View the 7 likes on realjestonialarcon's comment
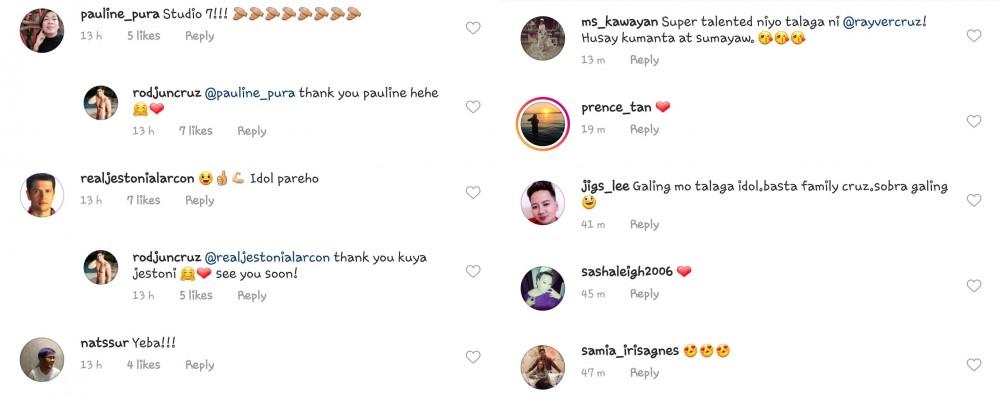The height and width of the screenshot is (403, 1000). (x=144, y=200)
